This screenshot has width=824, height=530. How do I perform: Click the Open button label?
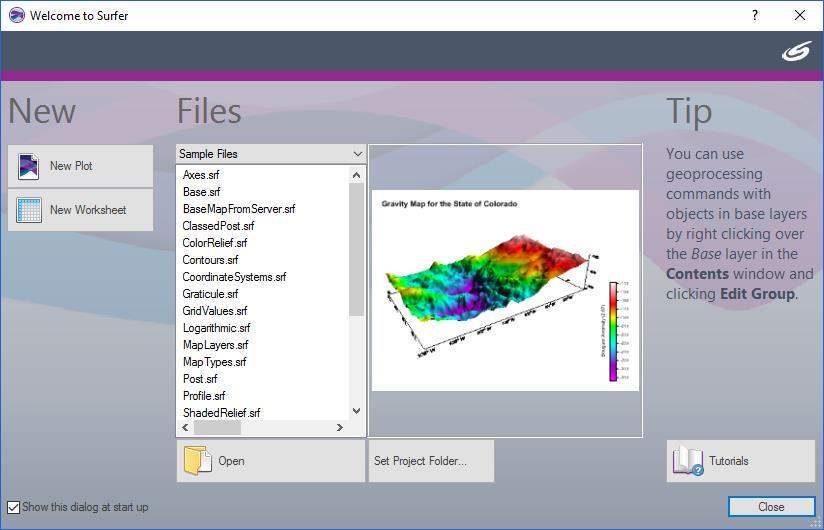click(231, 461)
